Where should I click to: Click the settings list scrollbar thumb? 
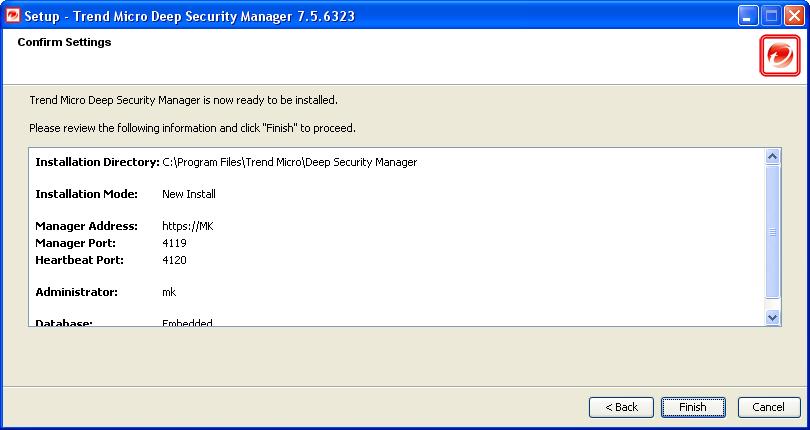[772, 232]
